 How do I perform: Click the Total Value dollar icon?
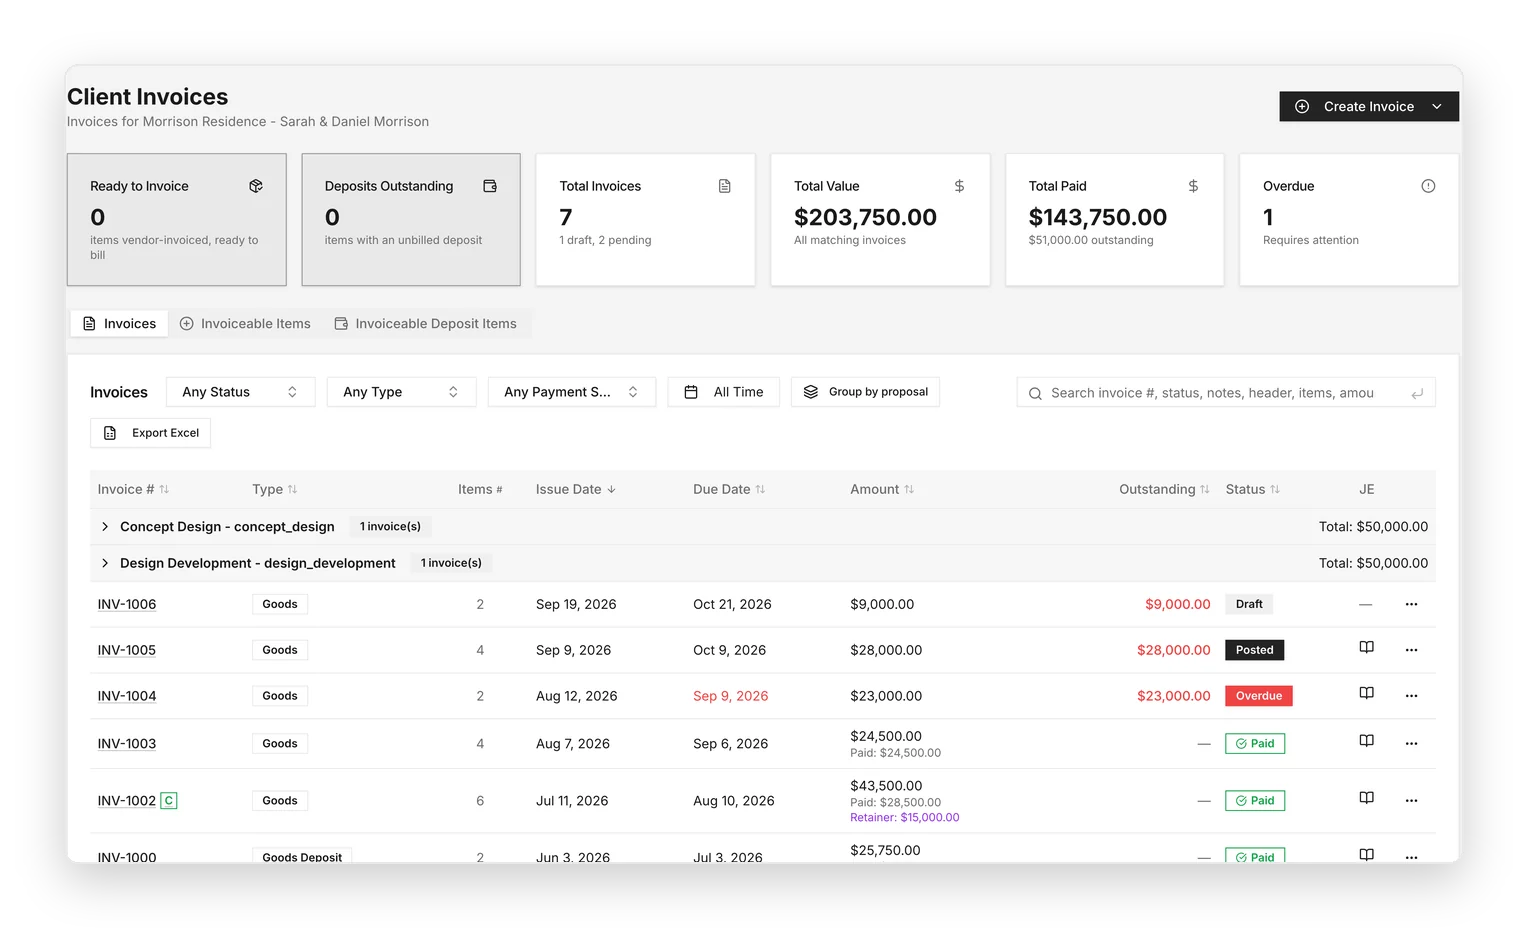coord(959,186)
